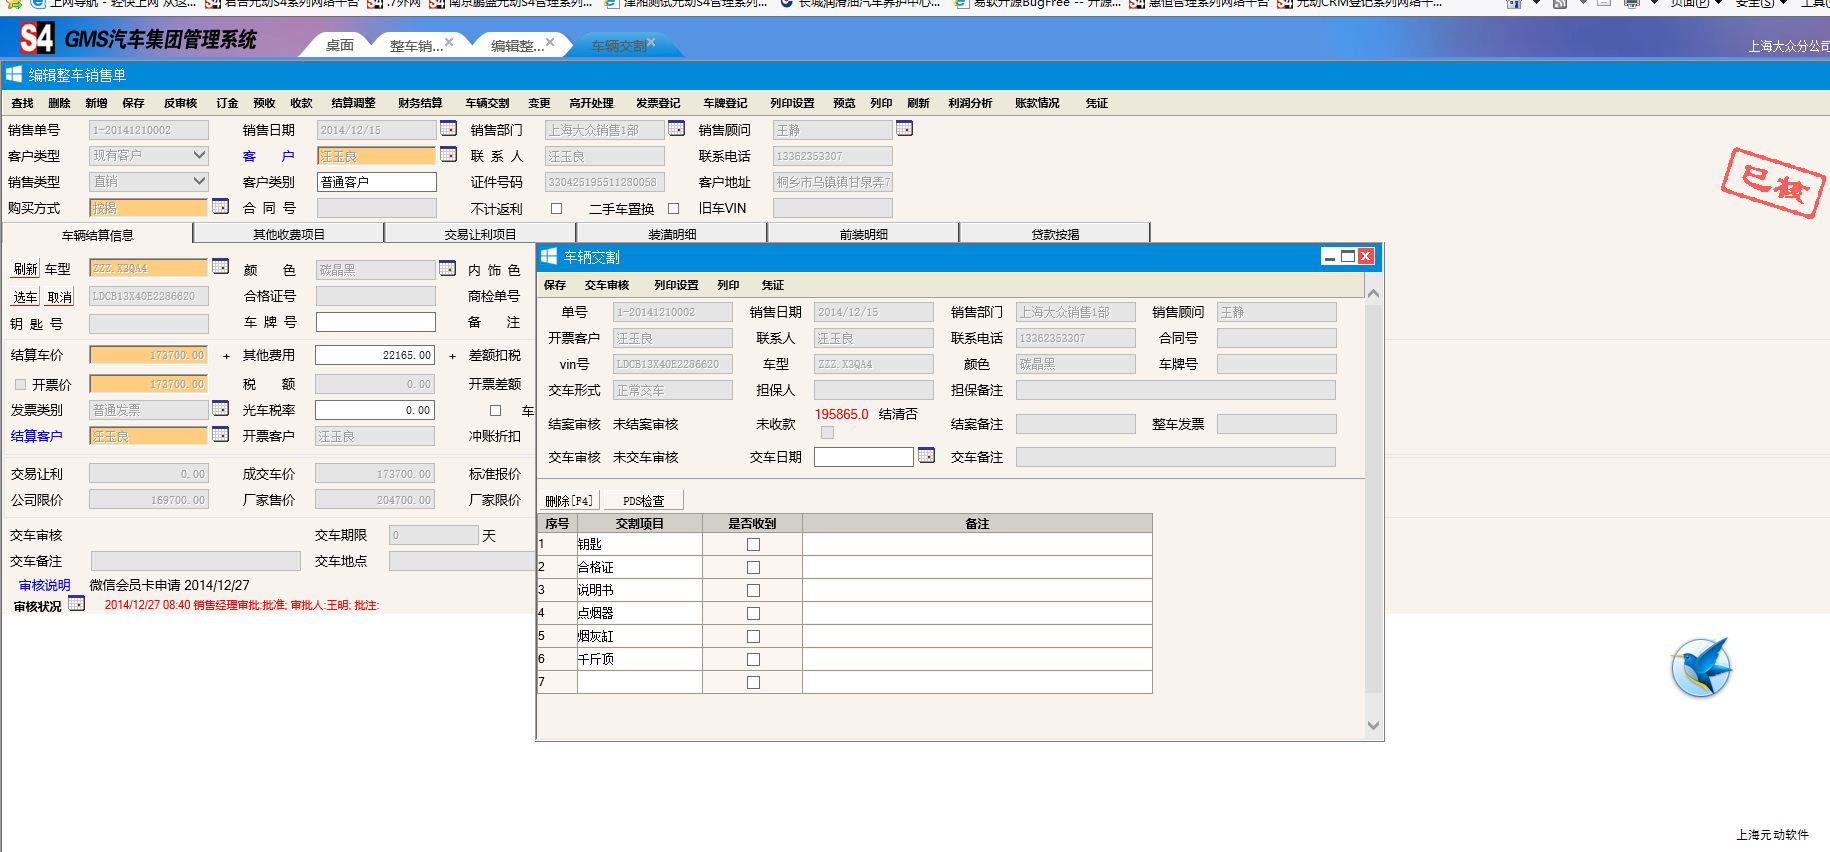Enable the 不计返利 checkbox
This screenshot has height=852, width=1830.
(x=557, y=209)
